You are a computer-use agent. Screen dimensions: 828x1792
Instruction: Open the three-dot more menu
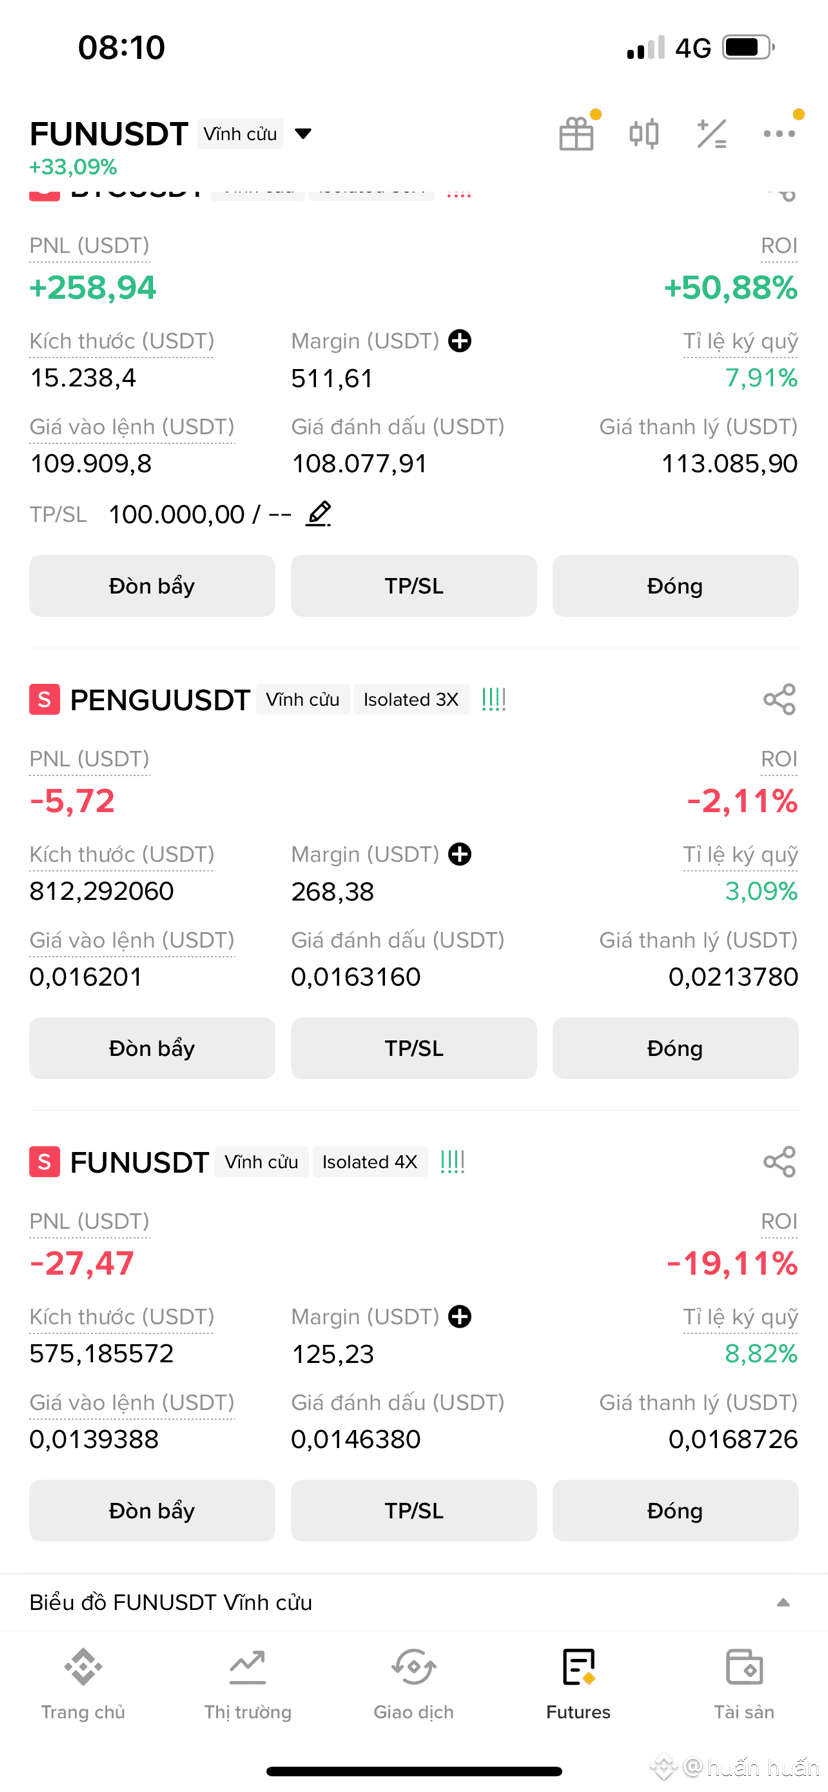[x=779, y=134]
